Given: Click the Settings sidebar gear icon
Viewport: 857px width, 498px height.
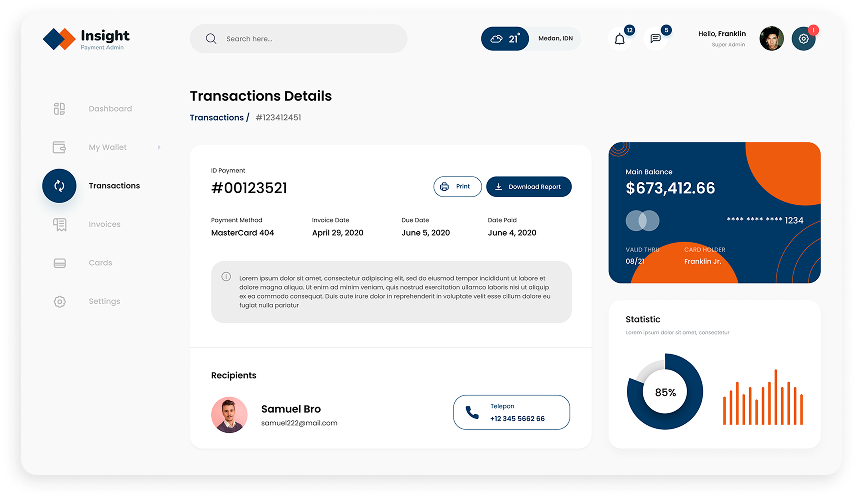Looking at the screenshot, I should tap(60, 302).
